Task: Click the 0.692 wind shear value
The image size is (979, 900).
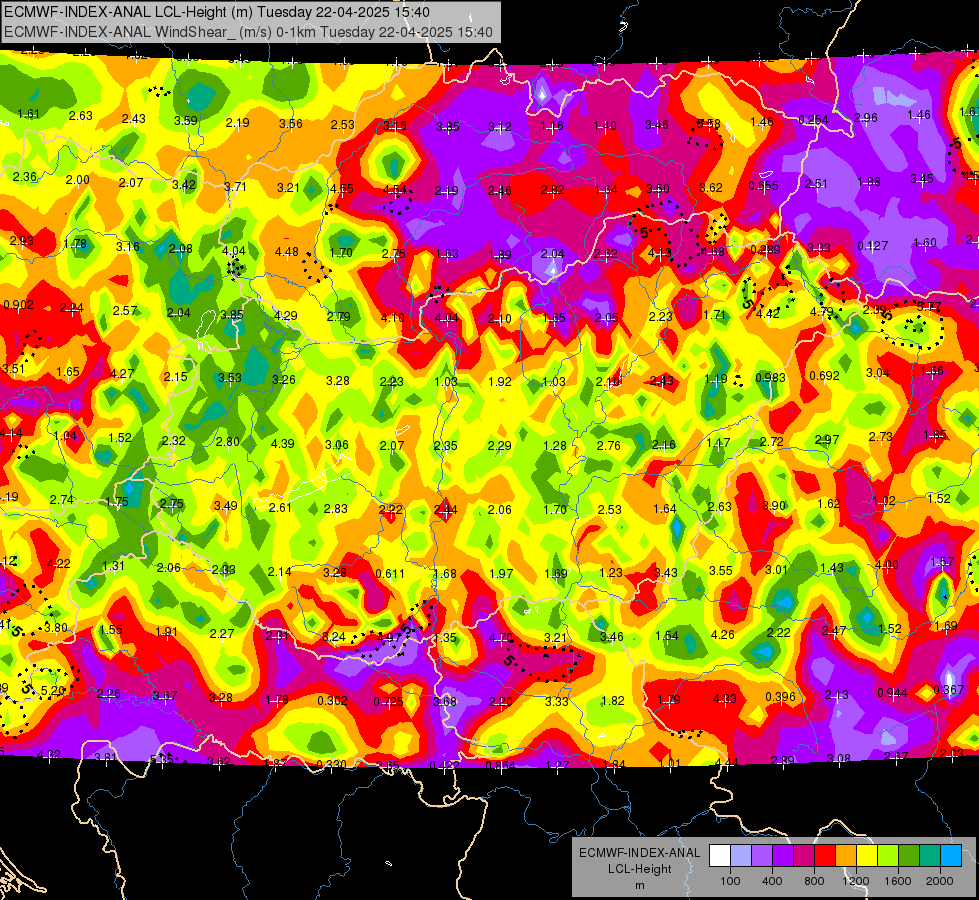Action: pos(824,375)
